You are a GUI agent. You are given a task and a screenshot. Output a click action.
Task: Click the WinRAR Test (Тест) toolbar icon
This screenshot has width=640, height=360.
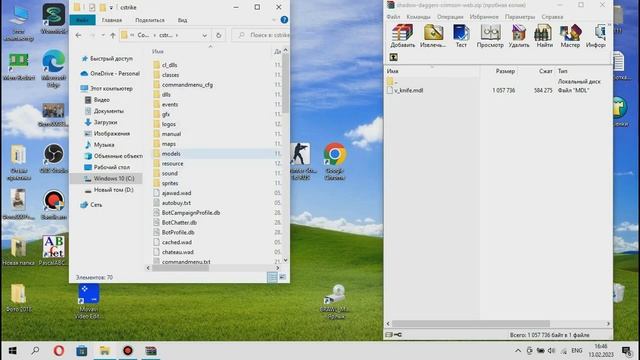click(x=461, y=36)
